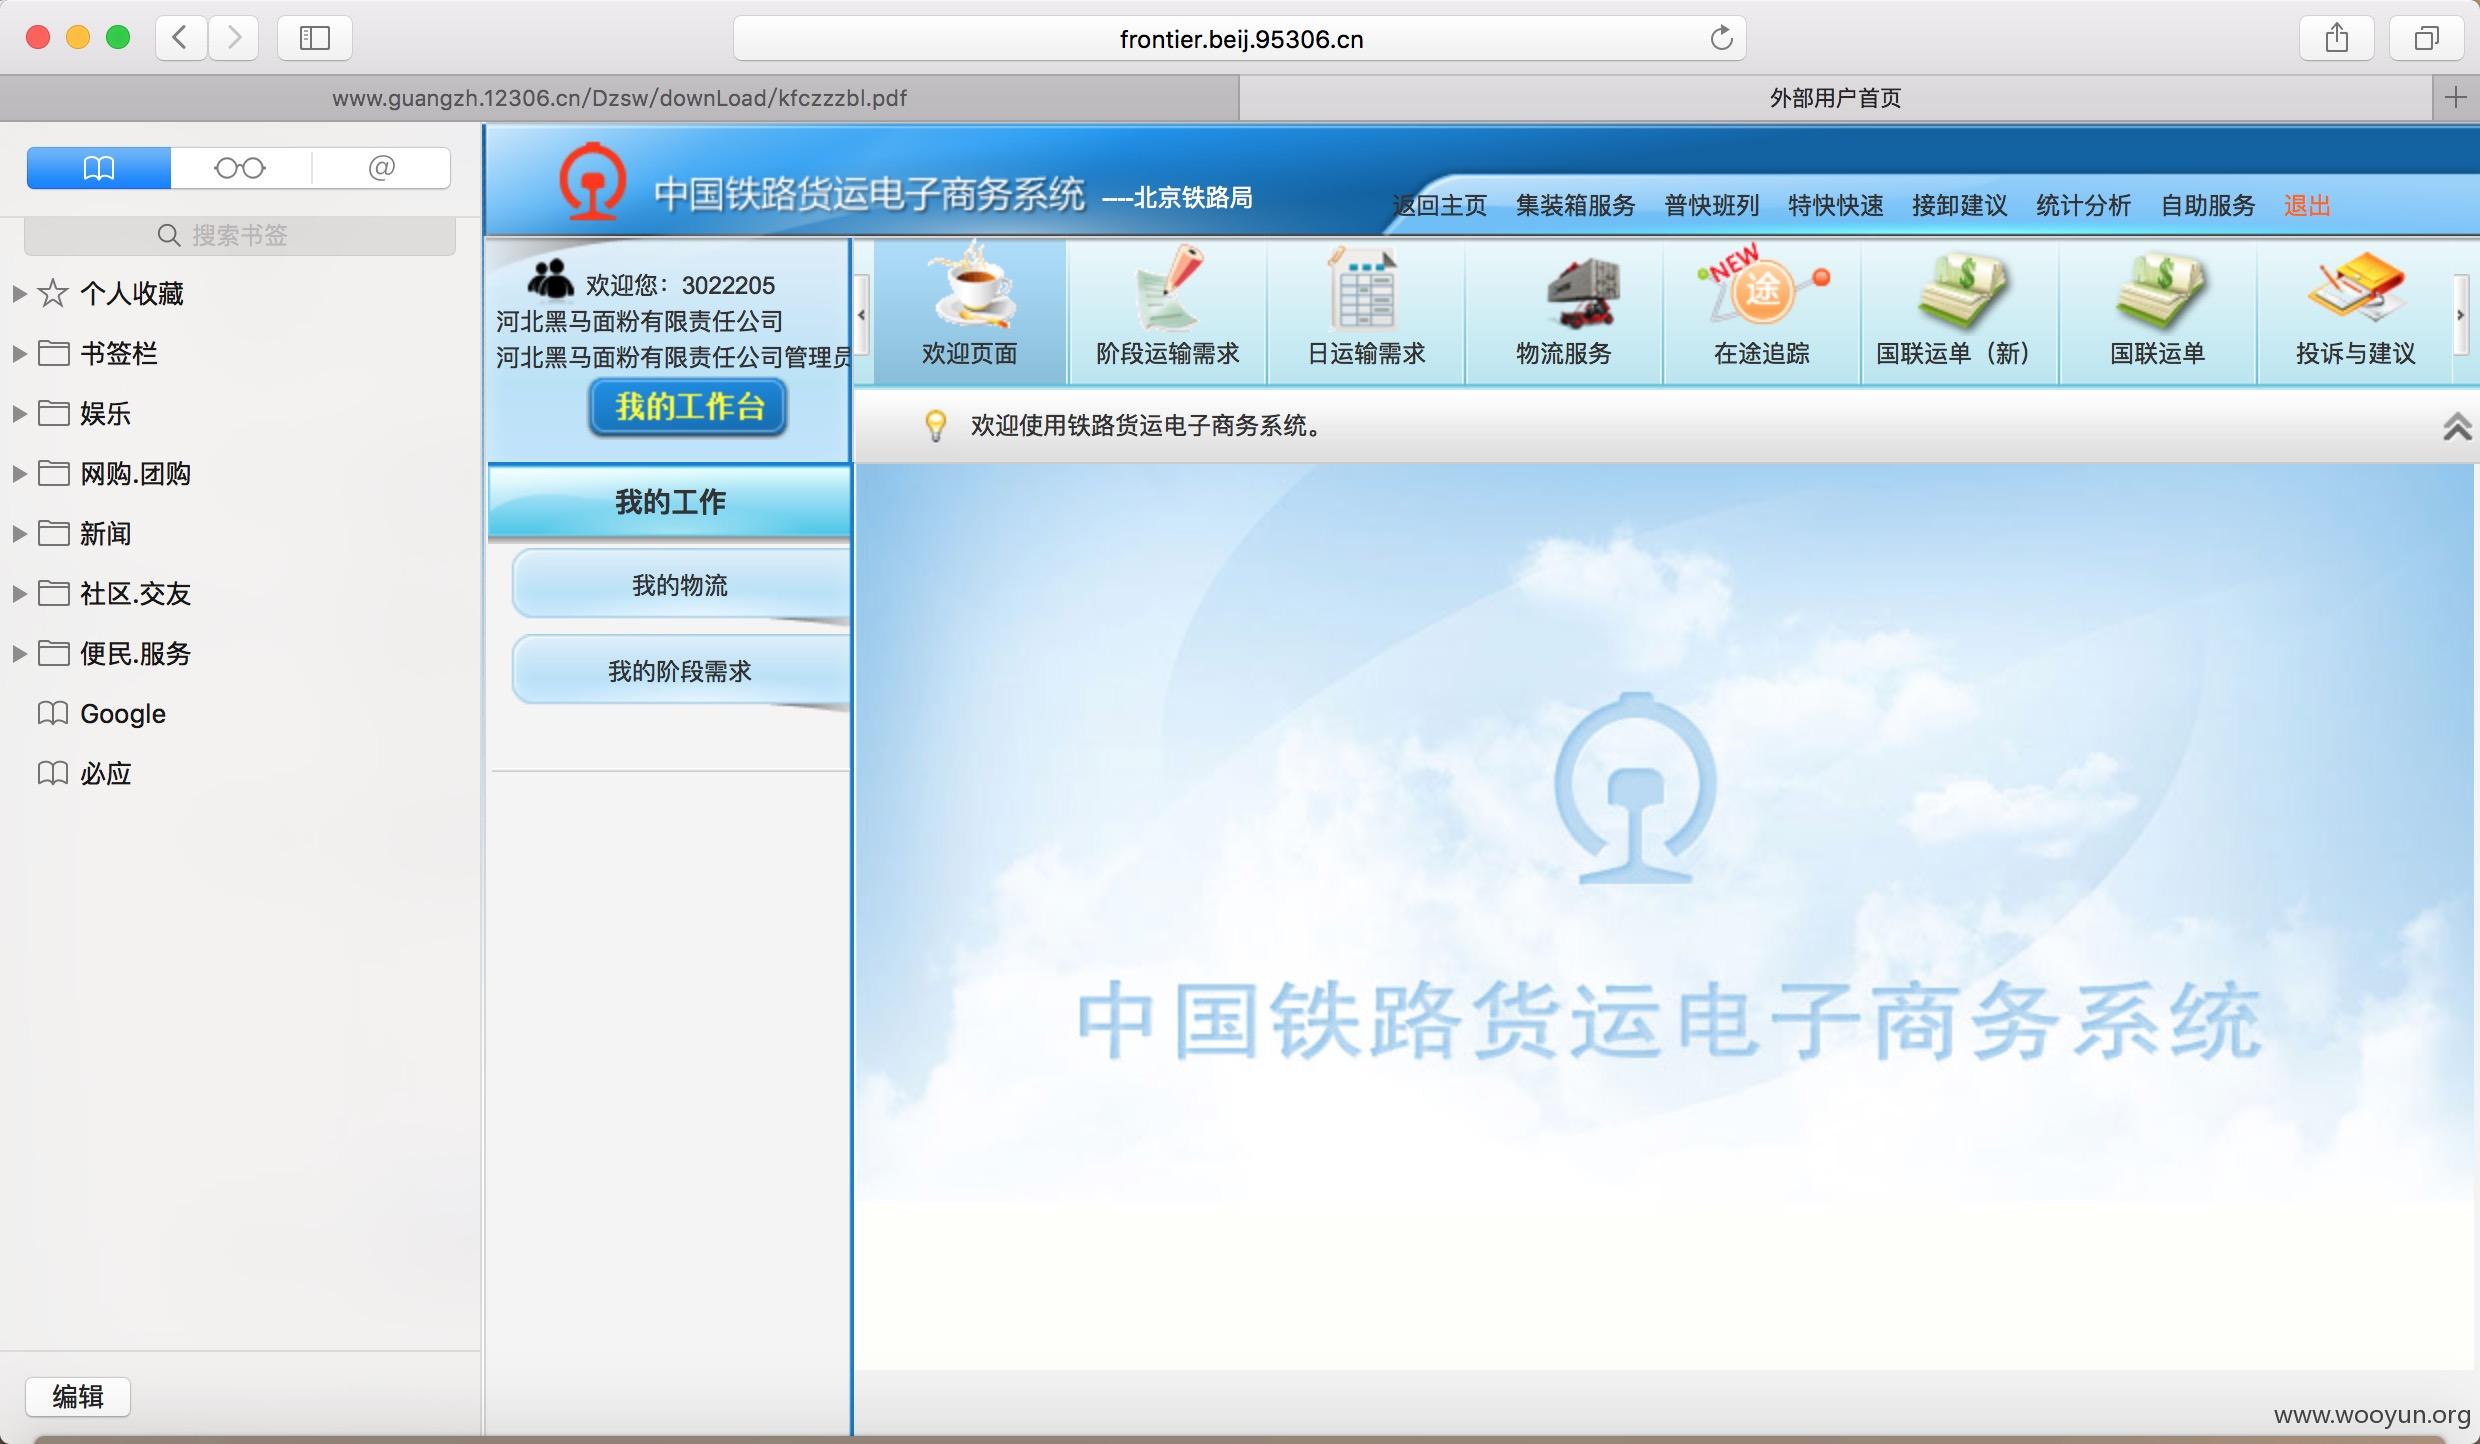Reload the page via refresh icon
Viewport: 2480px width, 1444px height.
pos(1721,38)
